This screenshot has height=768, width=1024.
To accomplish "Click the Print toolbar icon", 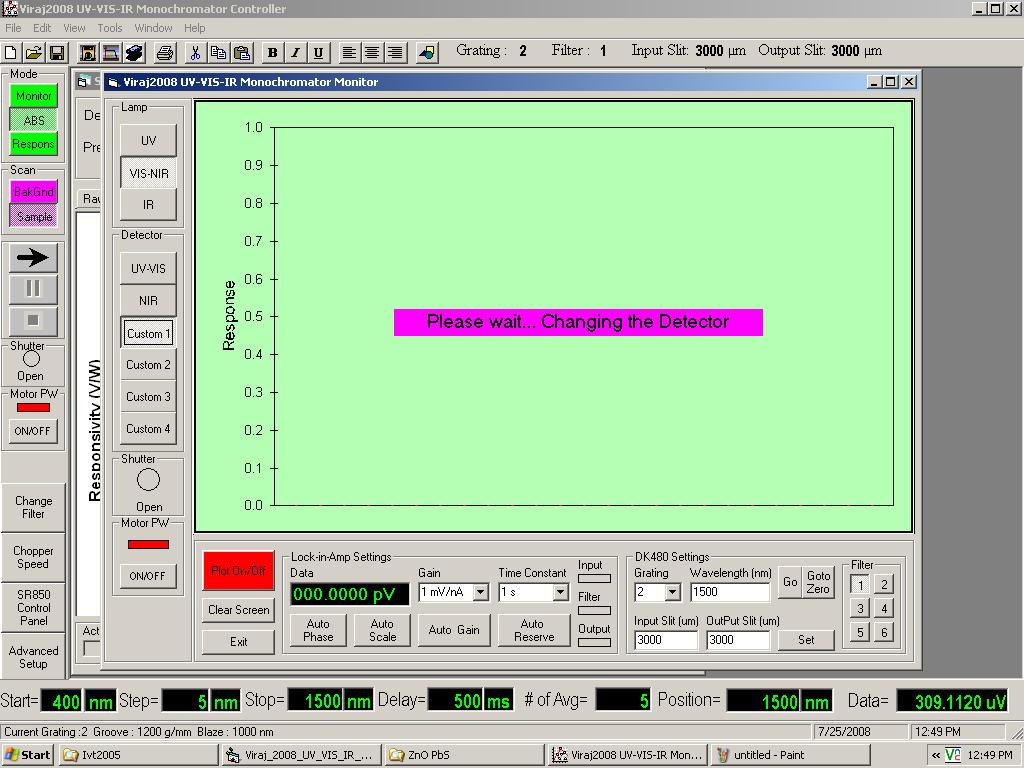I will pyautogui.click(x=165, y=52).
